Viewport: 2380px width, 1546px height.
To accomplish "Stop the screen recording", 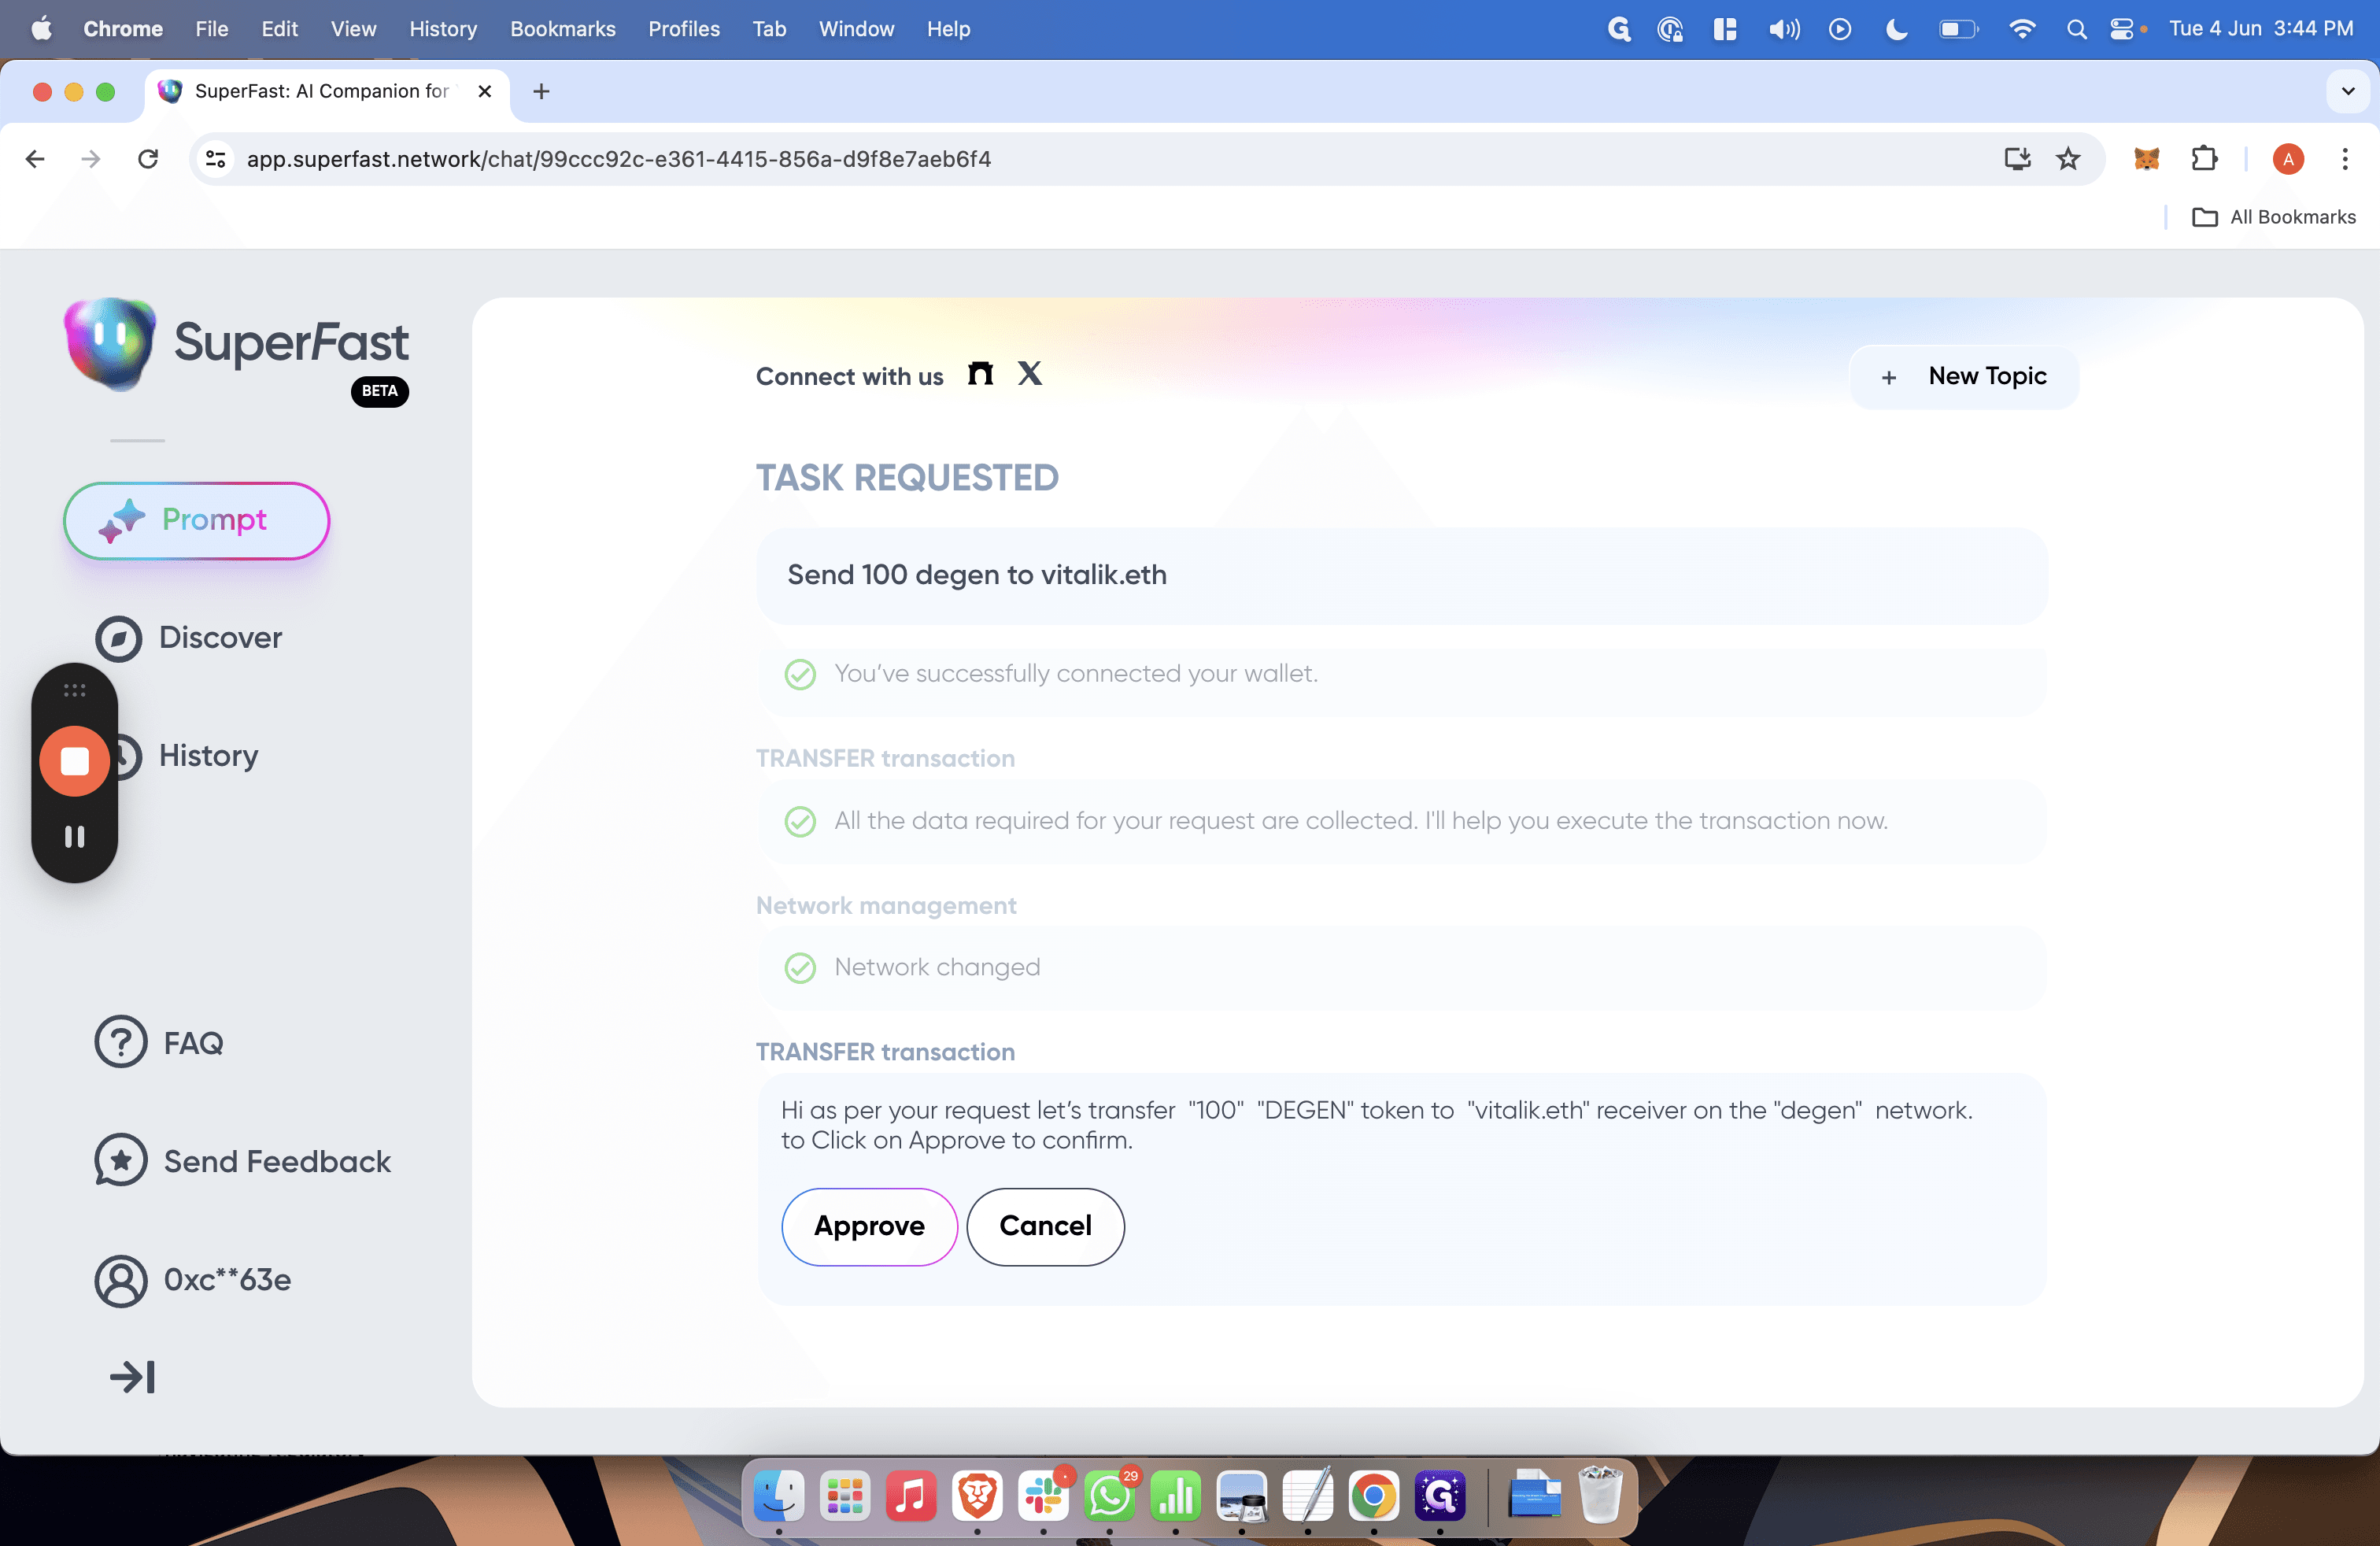I will pos(75,762).
